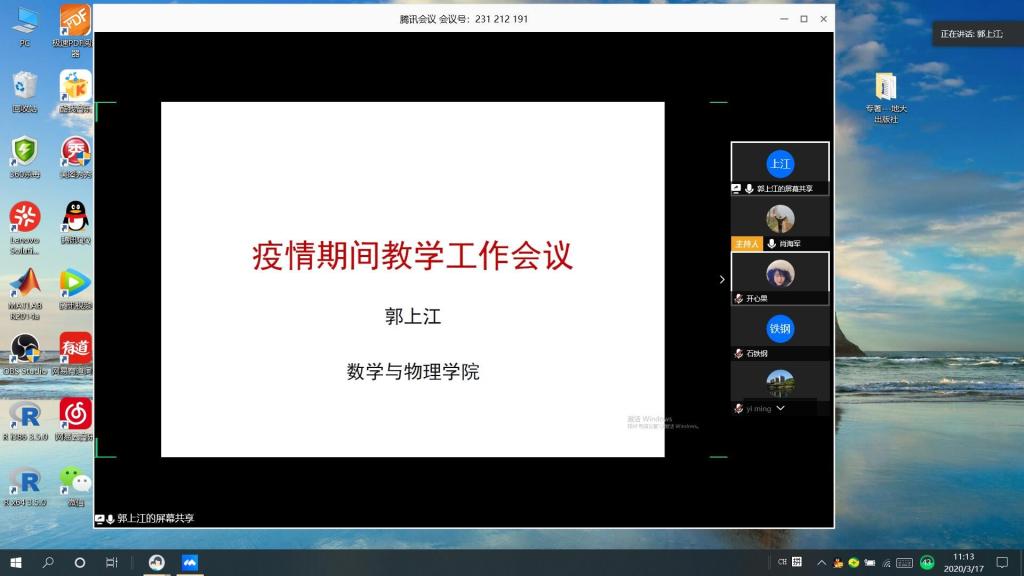Unmute 石铁钢's microphone

click(737, 352)
